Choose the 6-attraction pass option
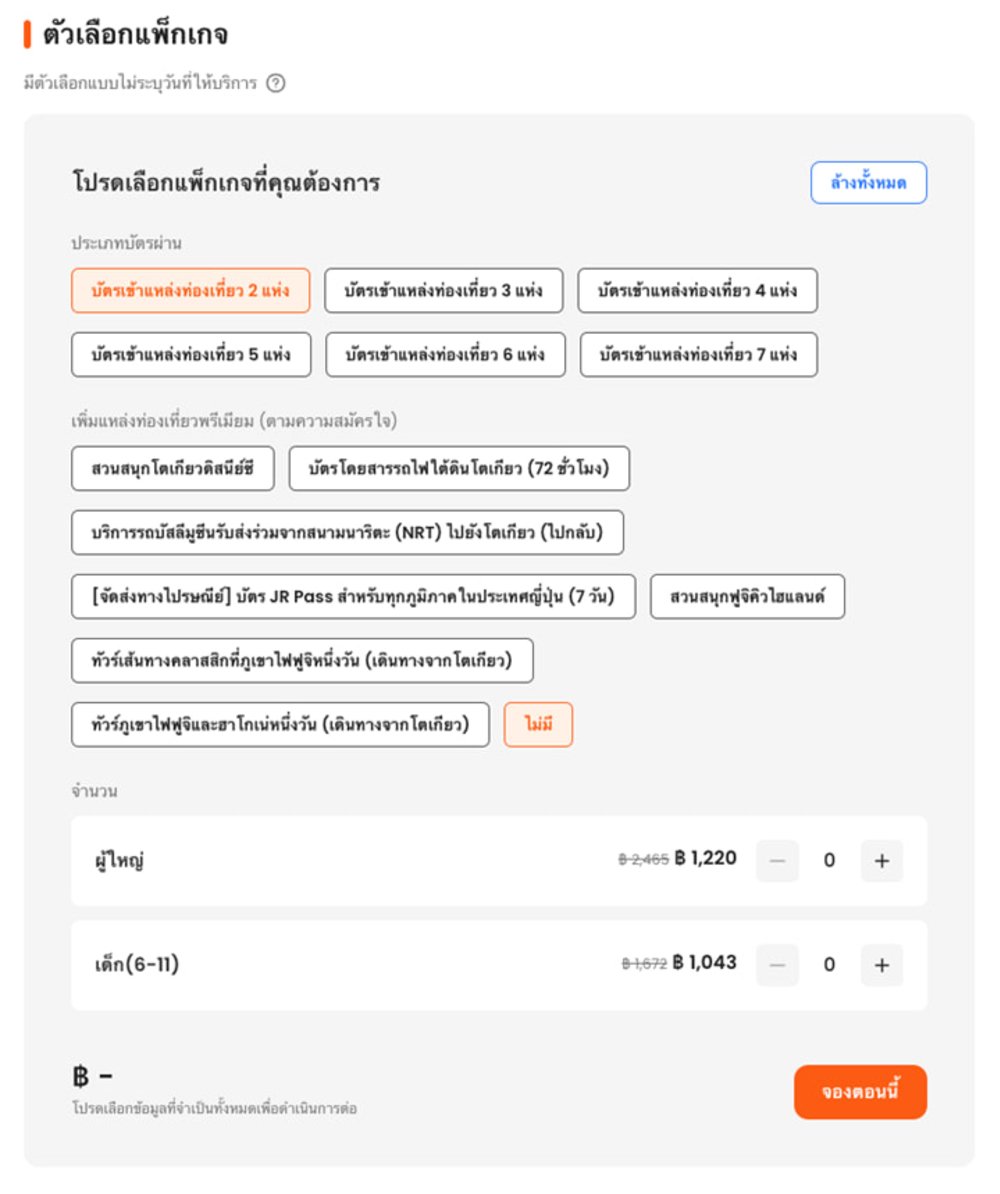The width and height of the screenshot is (1000, 1194). [x=445, y=355]
